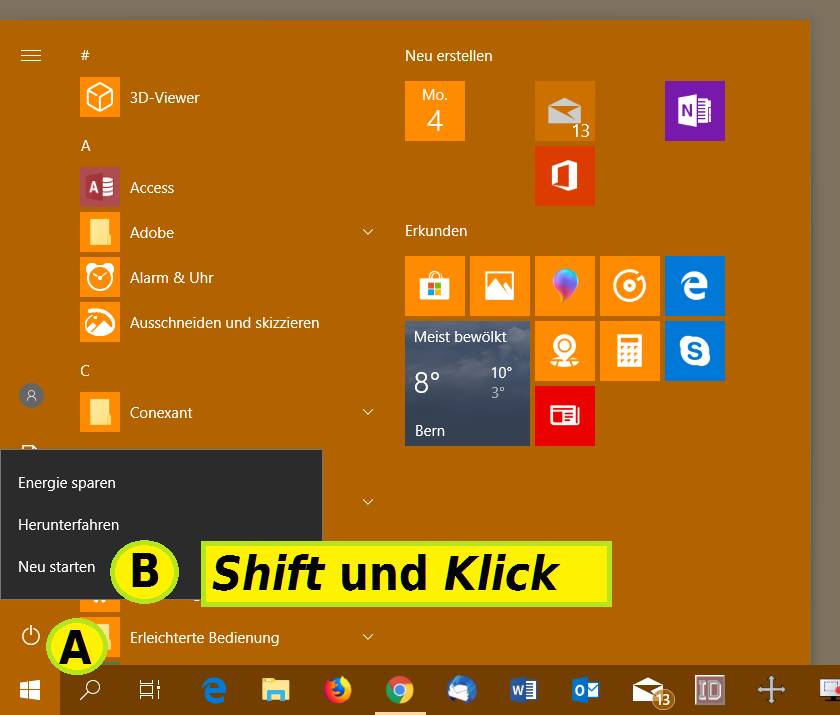Open the Nachrichten (news) tile

565,415
